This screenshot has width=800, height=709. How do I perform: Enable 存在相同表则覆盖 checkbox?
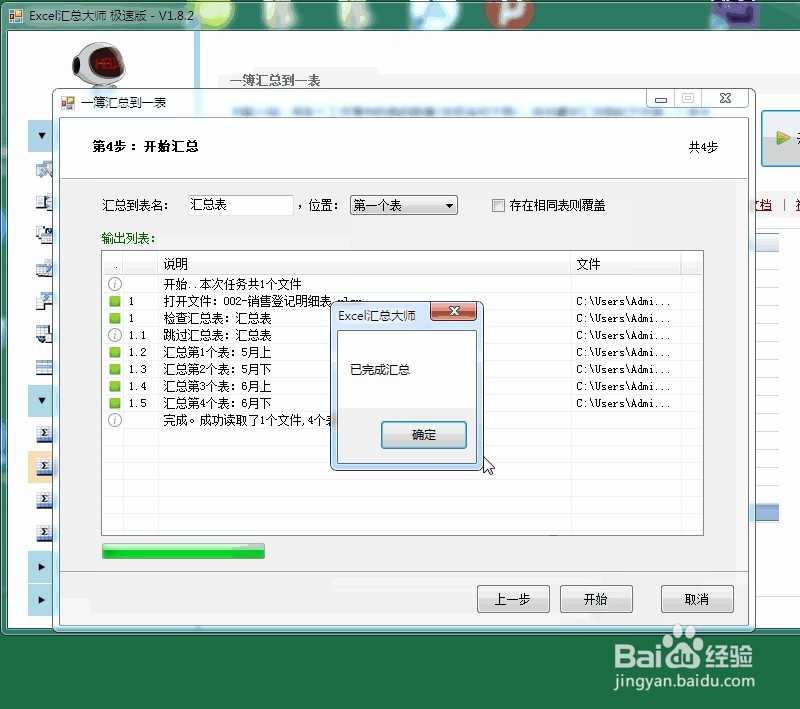click(498, 206)
